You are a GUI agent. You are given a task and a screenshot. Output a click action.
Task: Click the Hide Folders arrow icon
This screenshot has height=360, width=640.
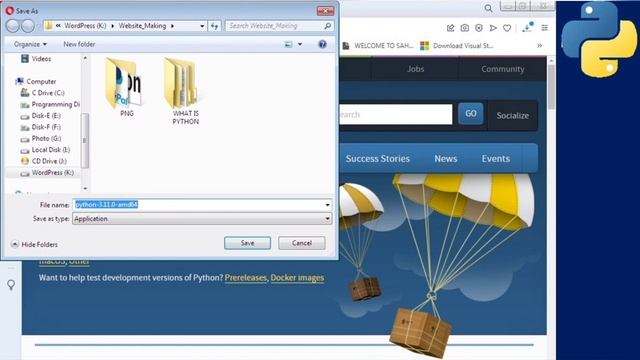point(15,244)
